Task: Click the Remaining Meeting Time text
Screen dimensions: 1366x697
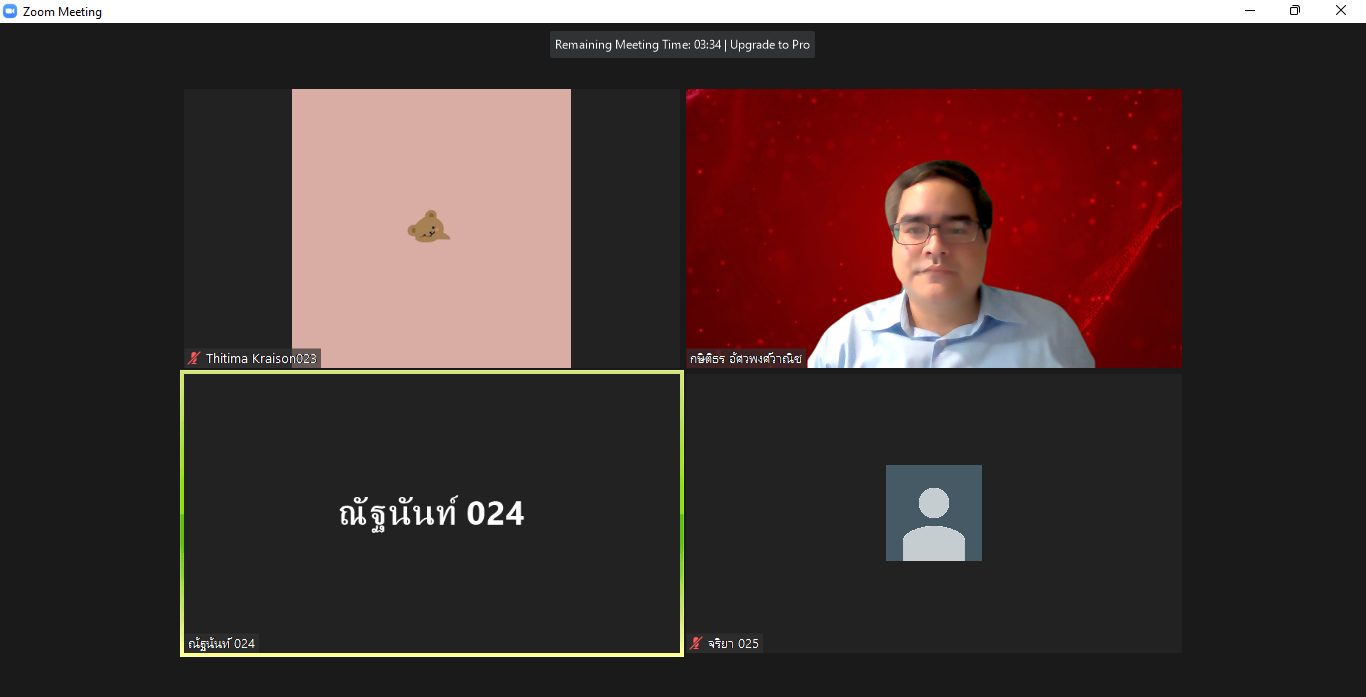Action: coord(638,45)
